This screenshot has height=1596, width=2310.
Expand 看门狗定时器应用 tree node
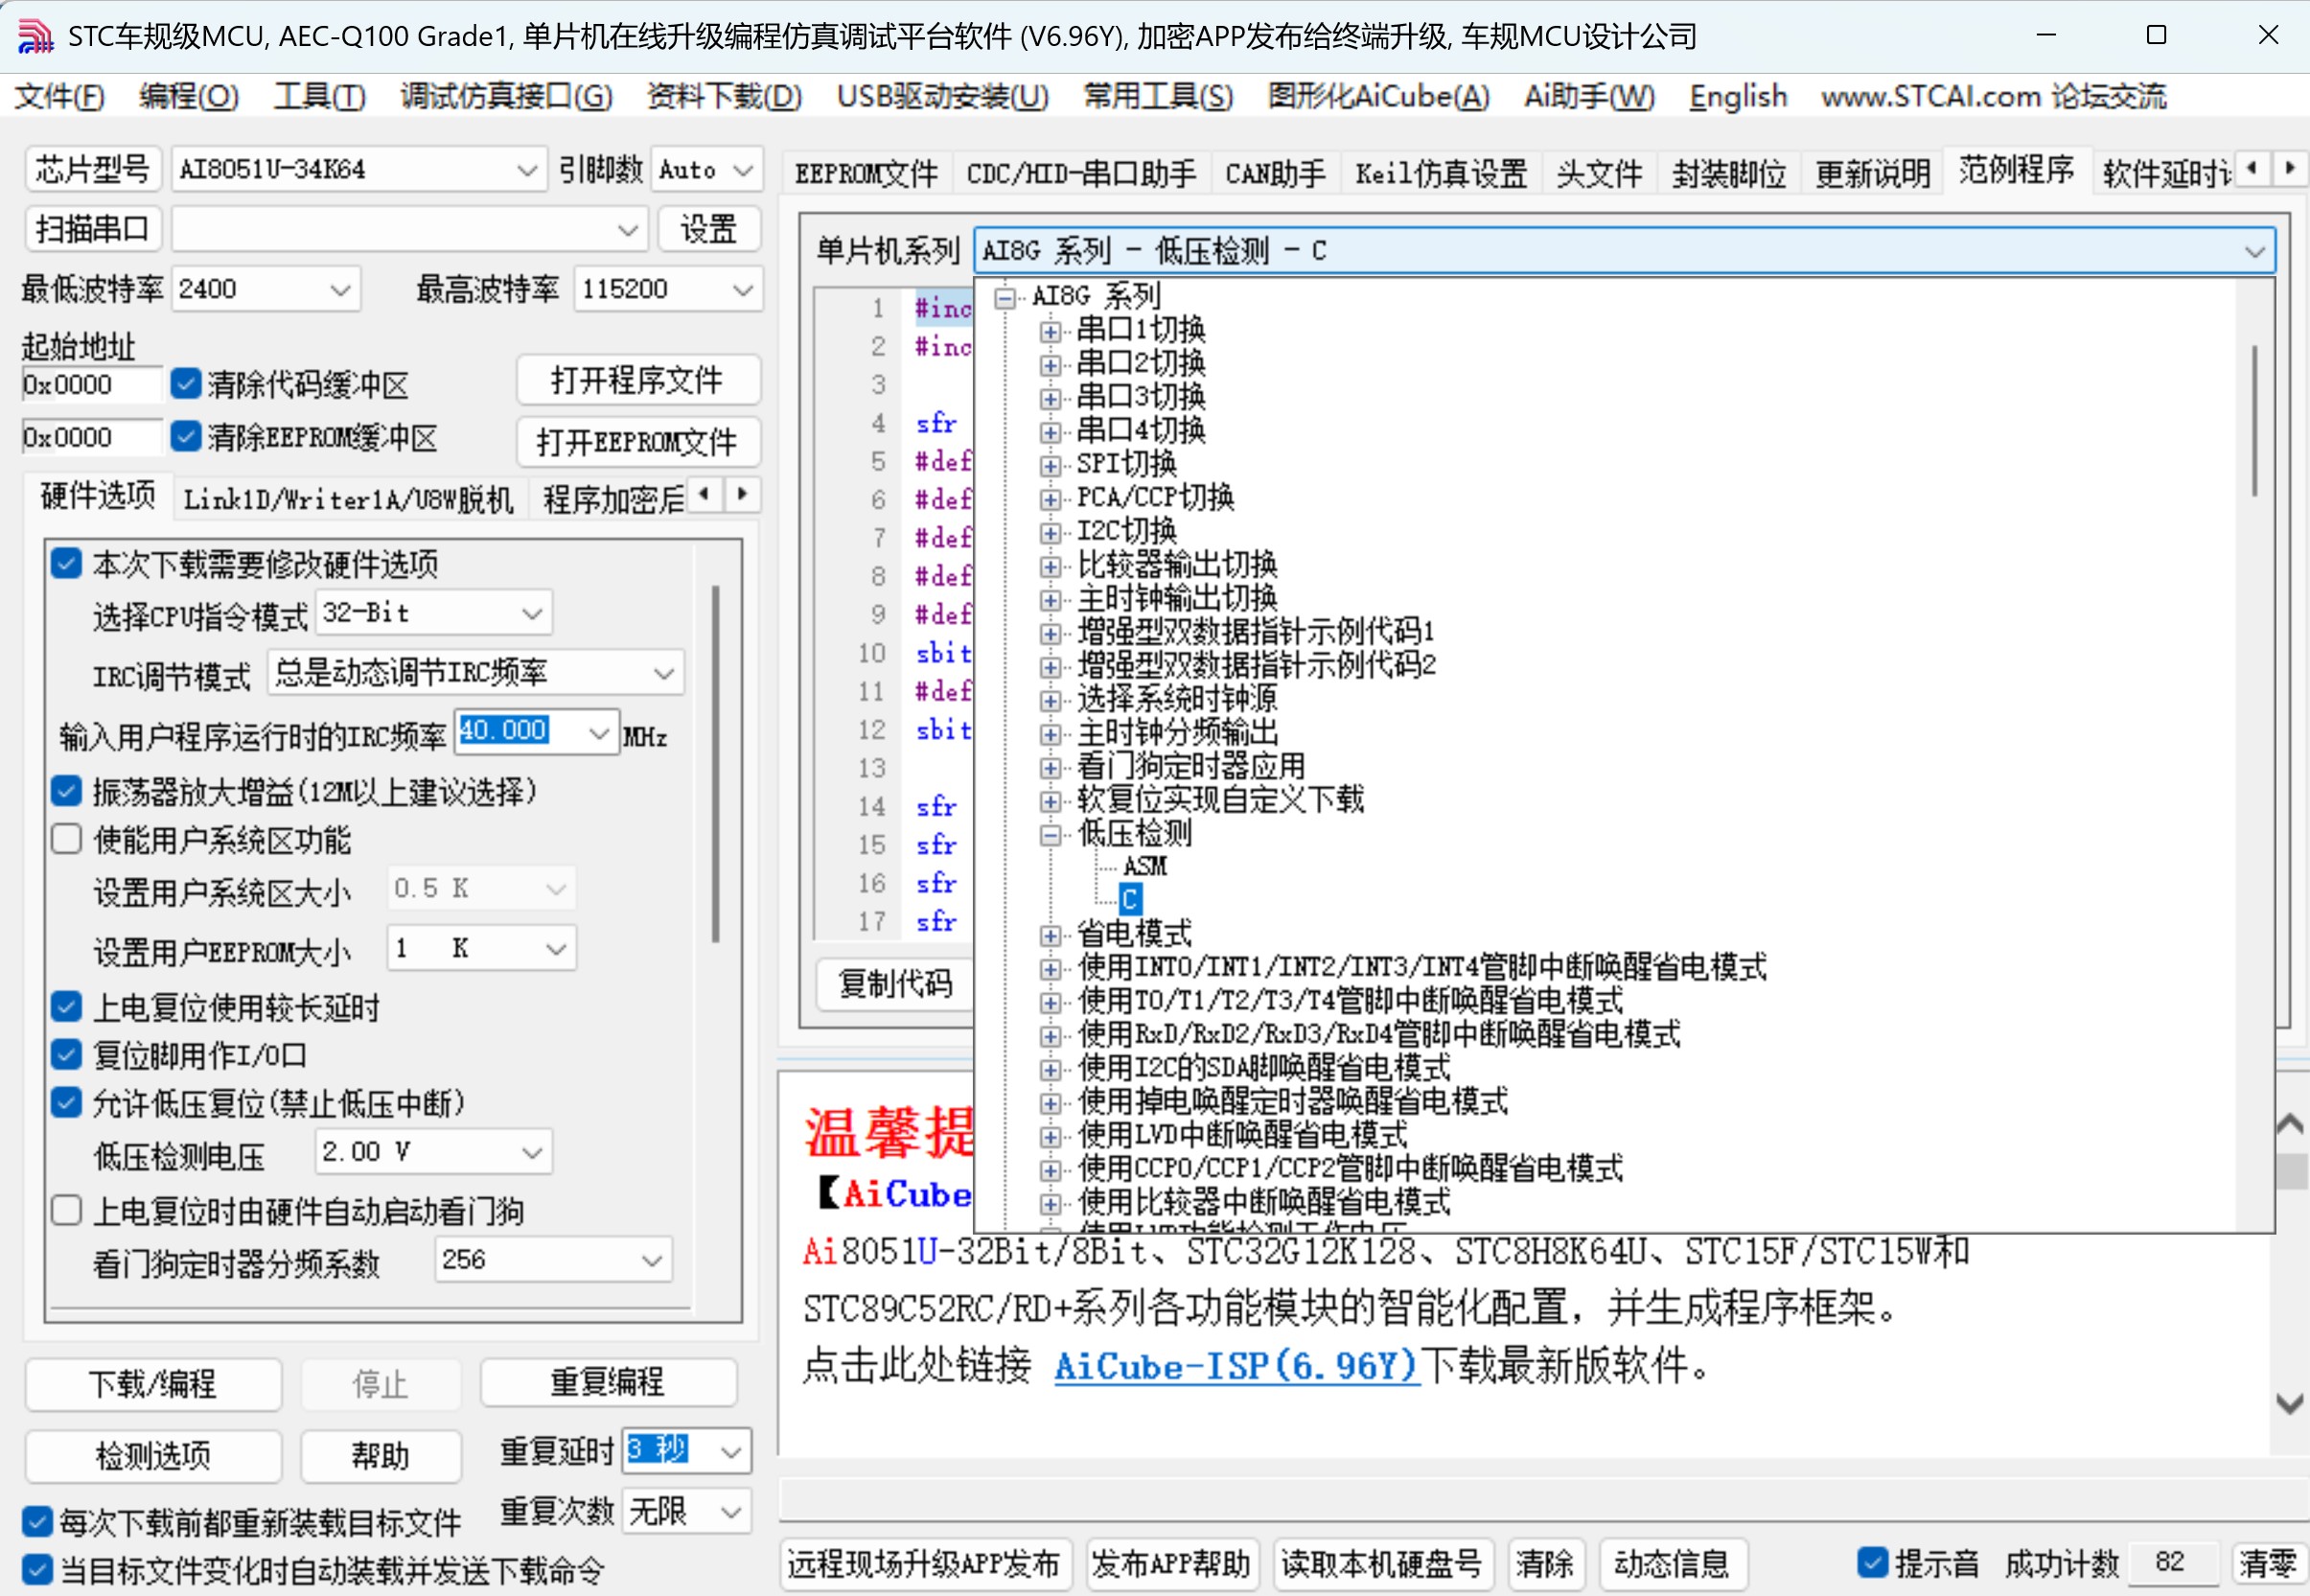point(1049,767)
